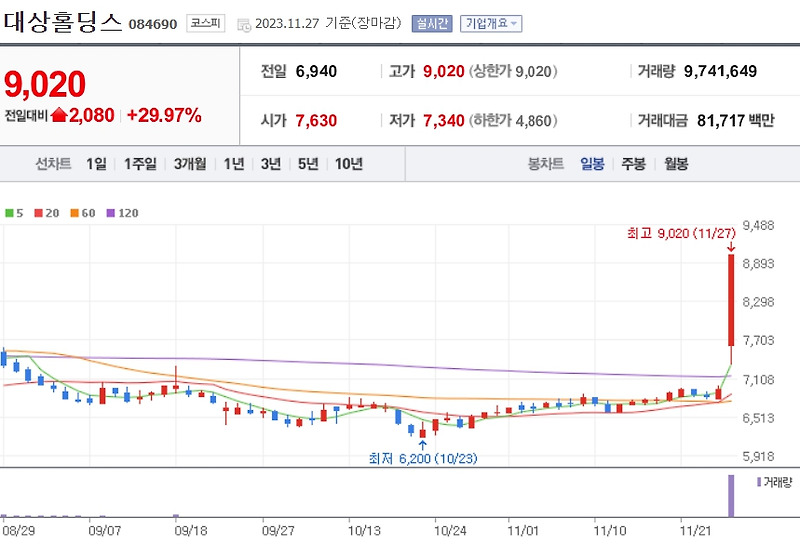Select the 1일 line chart tab

96,164
